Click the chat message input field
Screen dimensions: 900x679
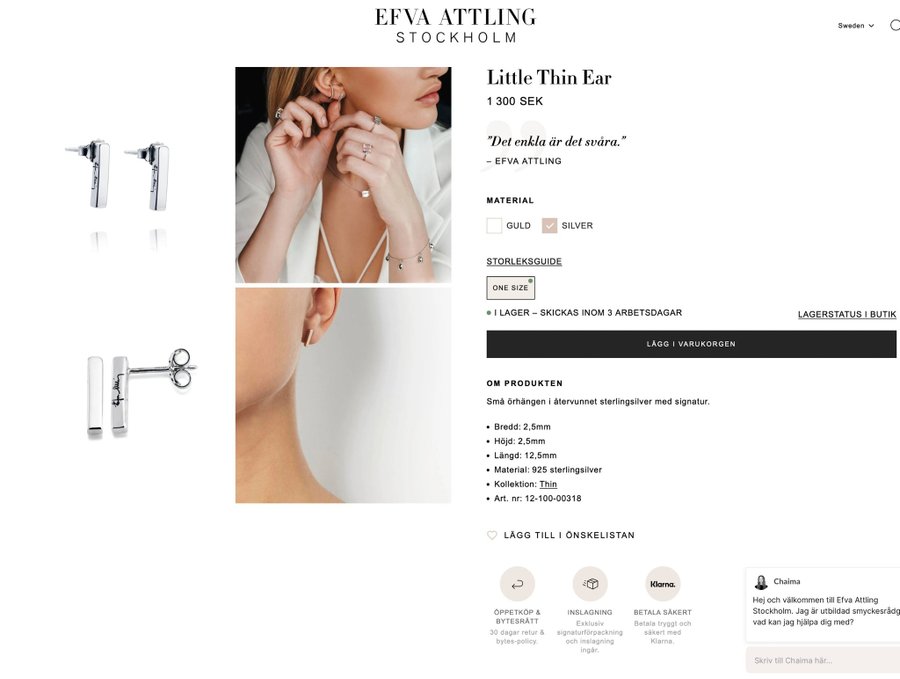[823, 660]
